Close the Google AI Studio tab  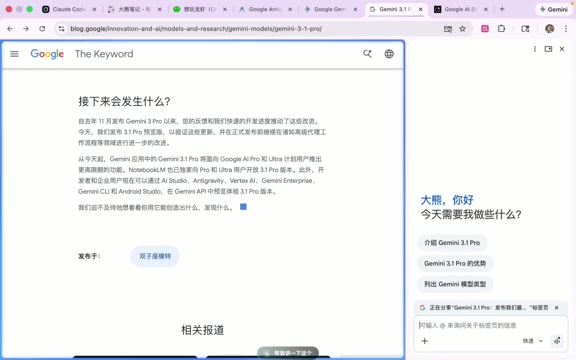tap(486, 9)
